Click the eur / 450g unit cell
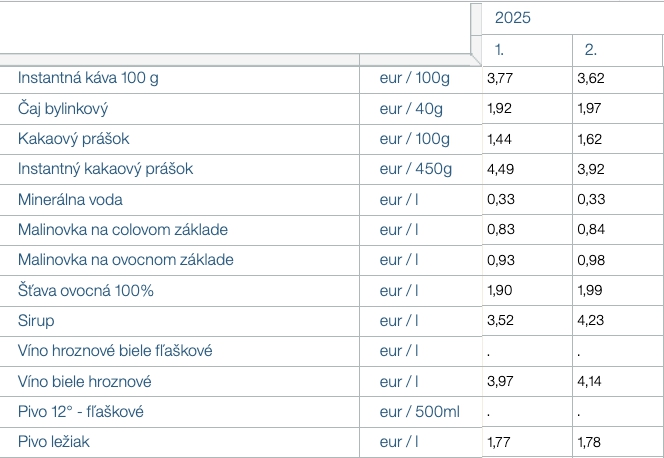Viewport: 664px width, 458px height. coord(416,169)
